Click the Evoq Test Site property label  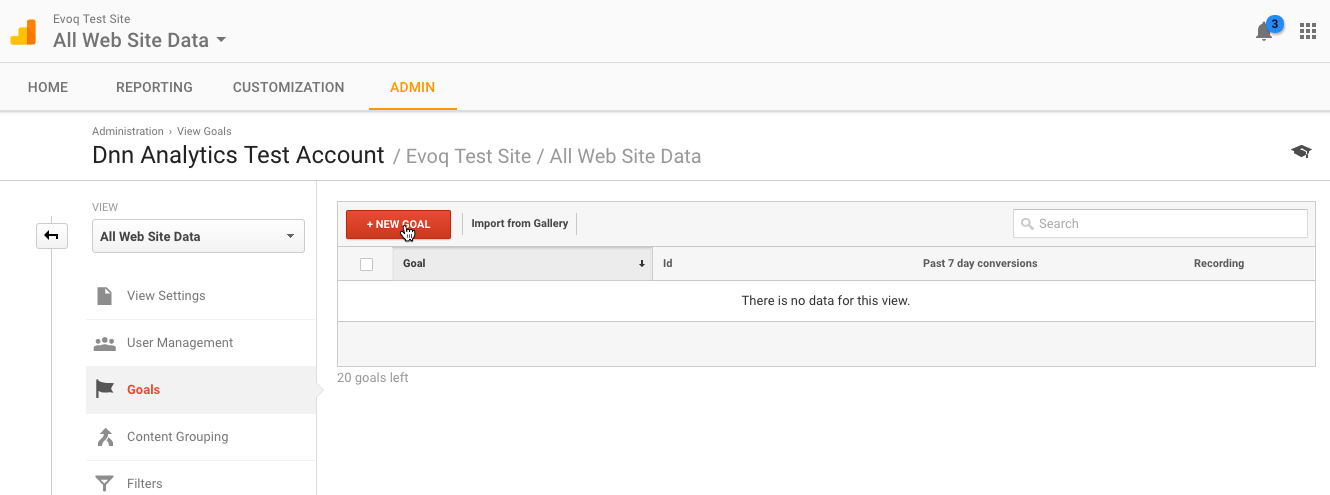91,19
